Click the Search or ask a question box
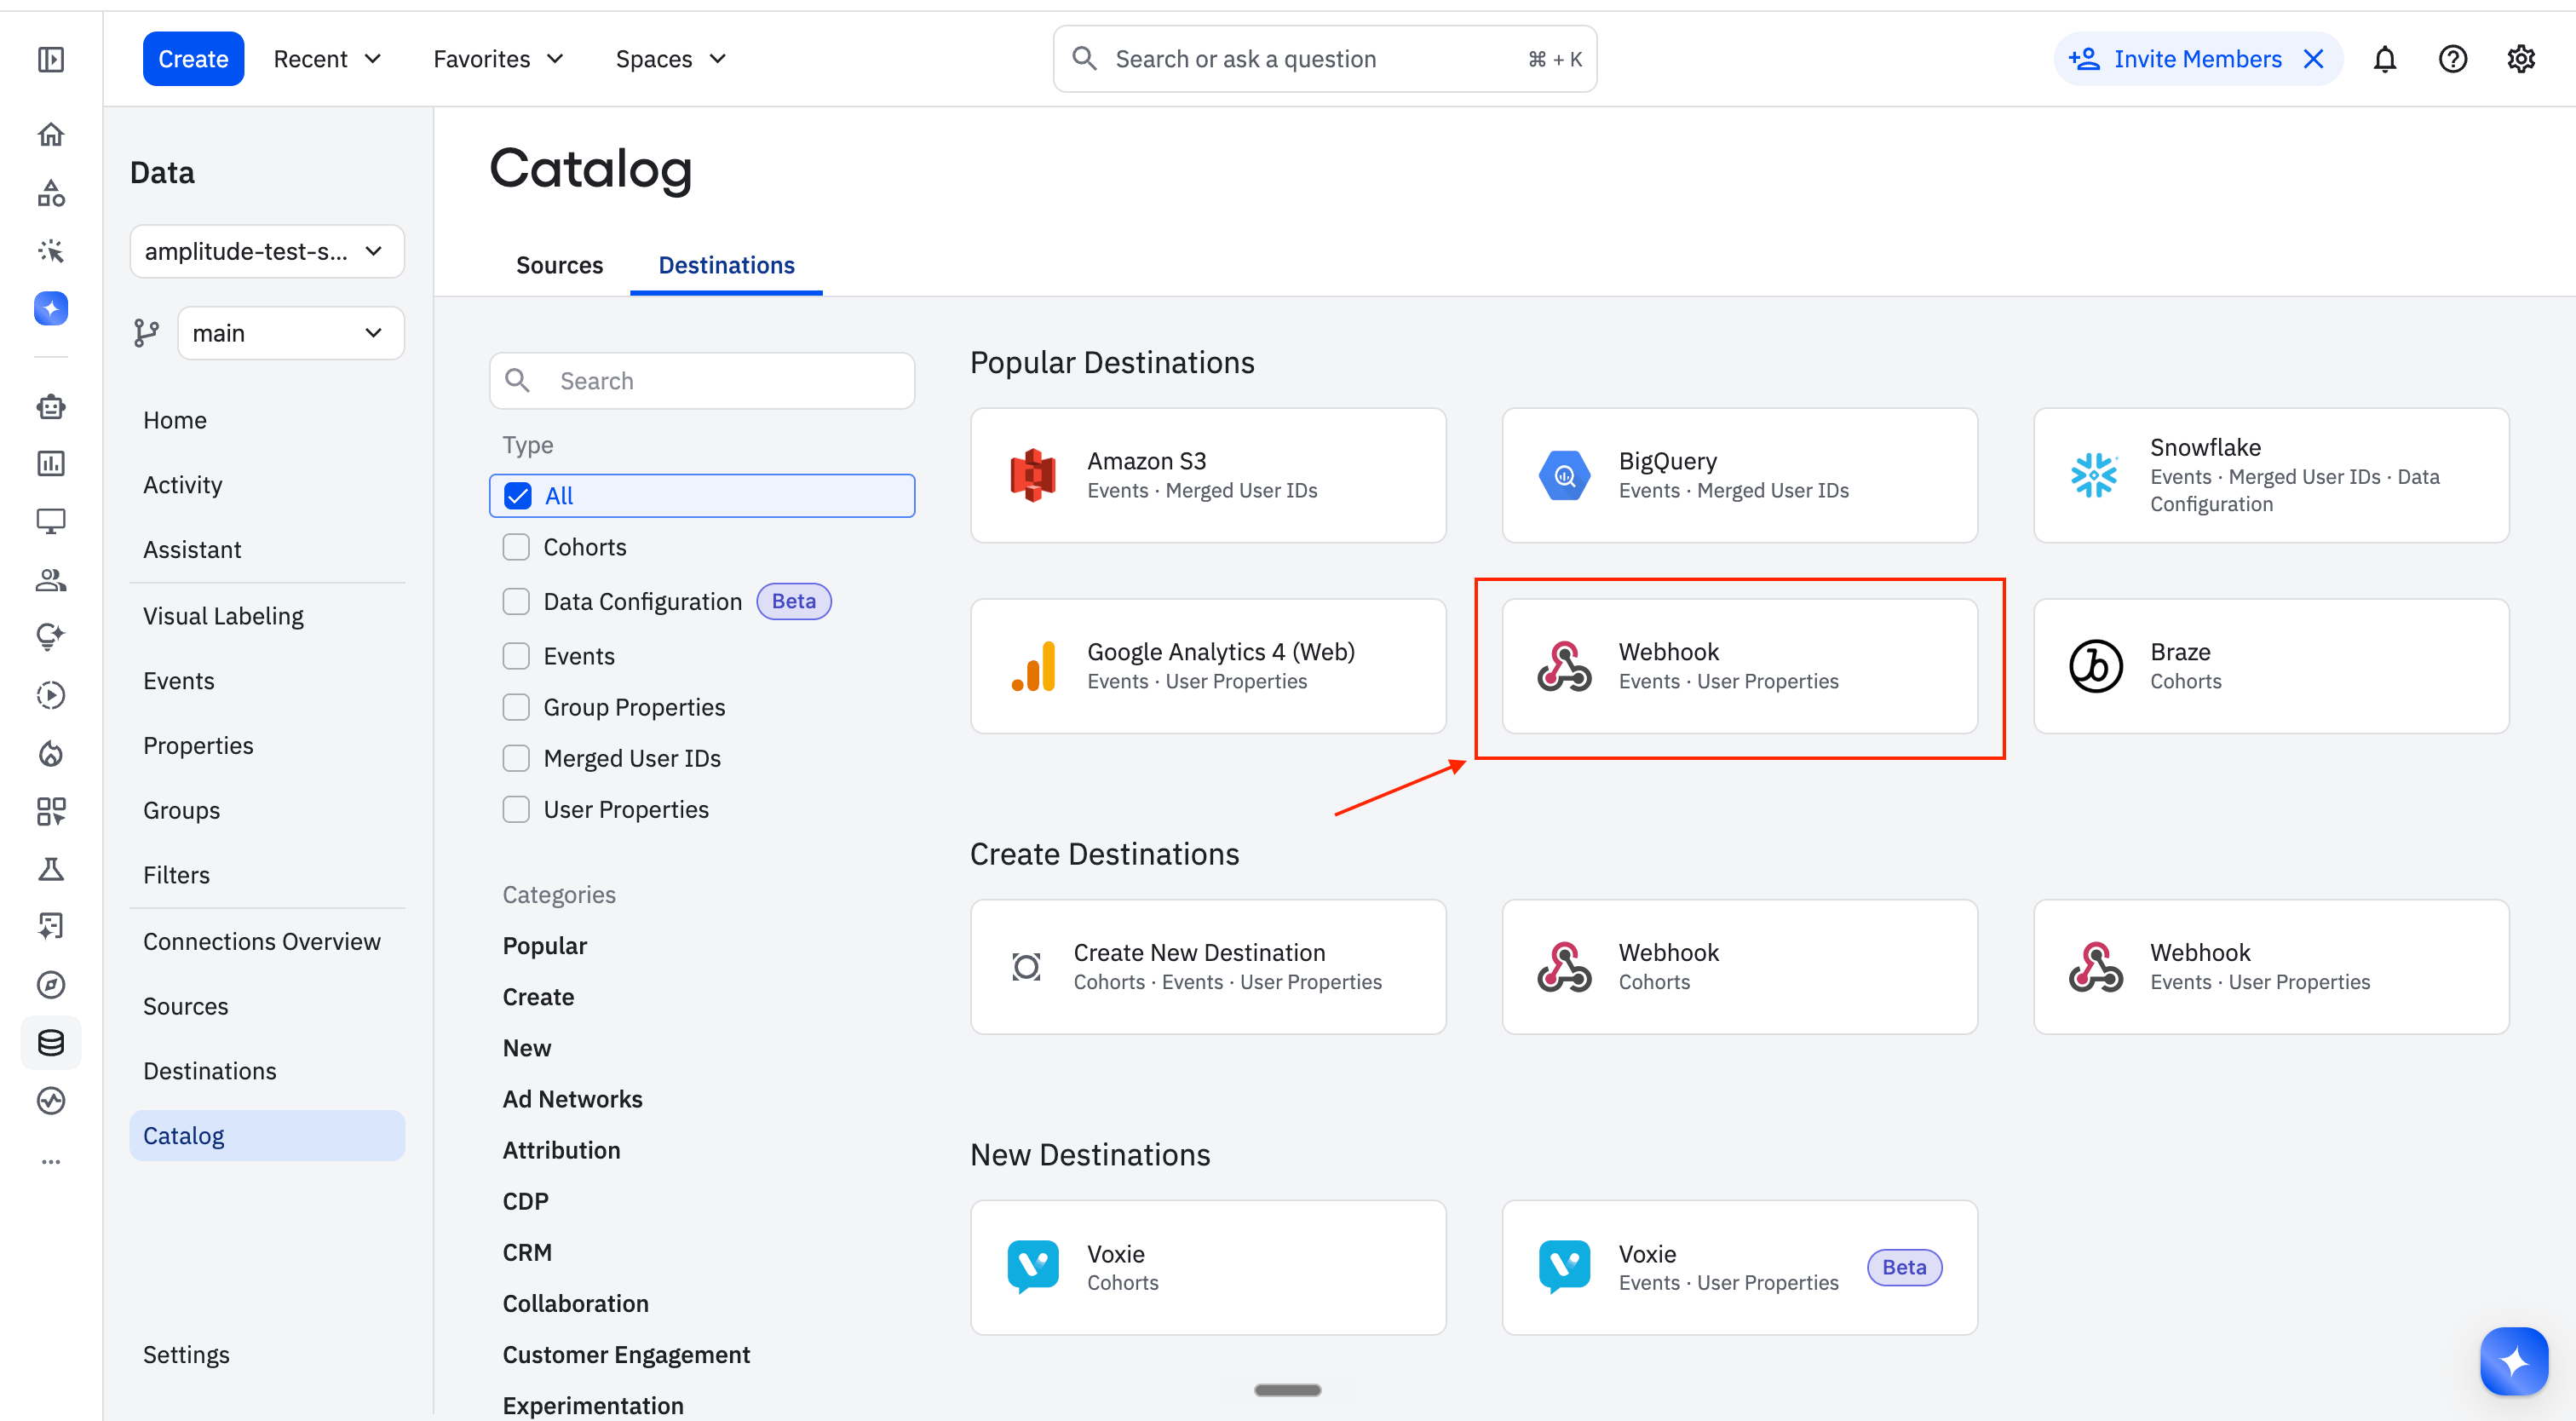This screenshot has height=1421, width=2576. [1324, 59]
